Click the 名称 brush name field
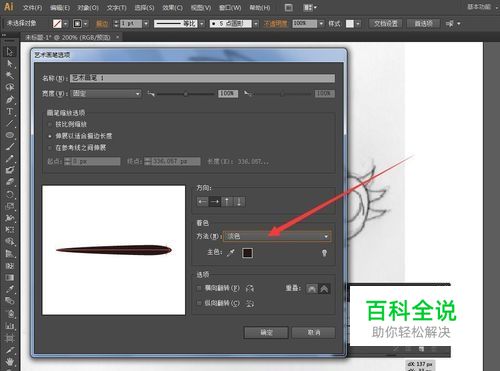This screenshot has width=500, height=371. (203, 78)
